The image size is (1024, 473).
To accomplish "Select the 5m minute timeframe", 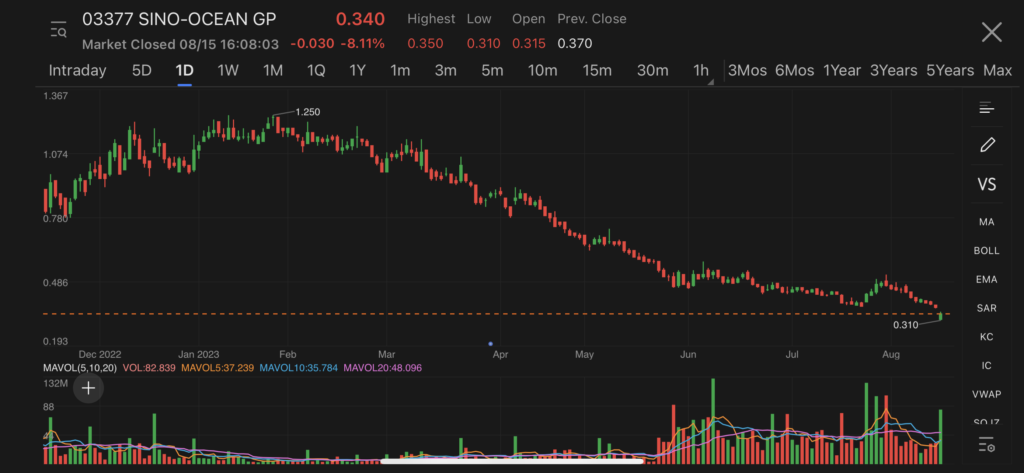I will (492, 71).
